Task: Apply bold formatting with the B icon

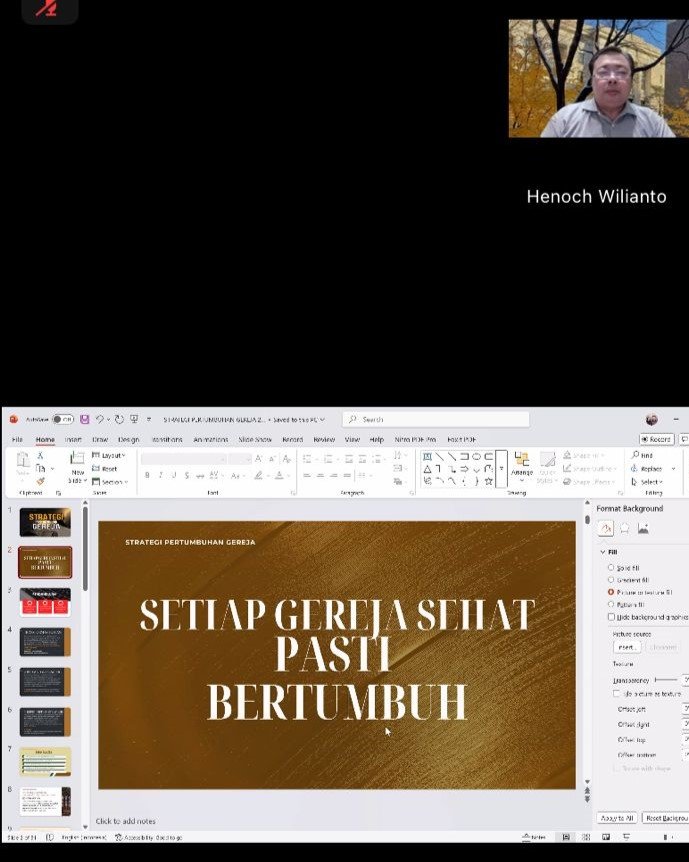Action: point(147,475)
